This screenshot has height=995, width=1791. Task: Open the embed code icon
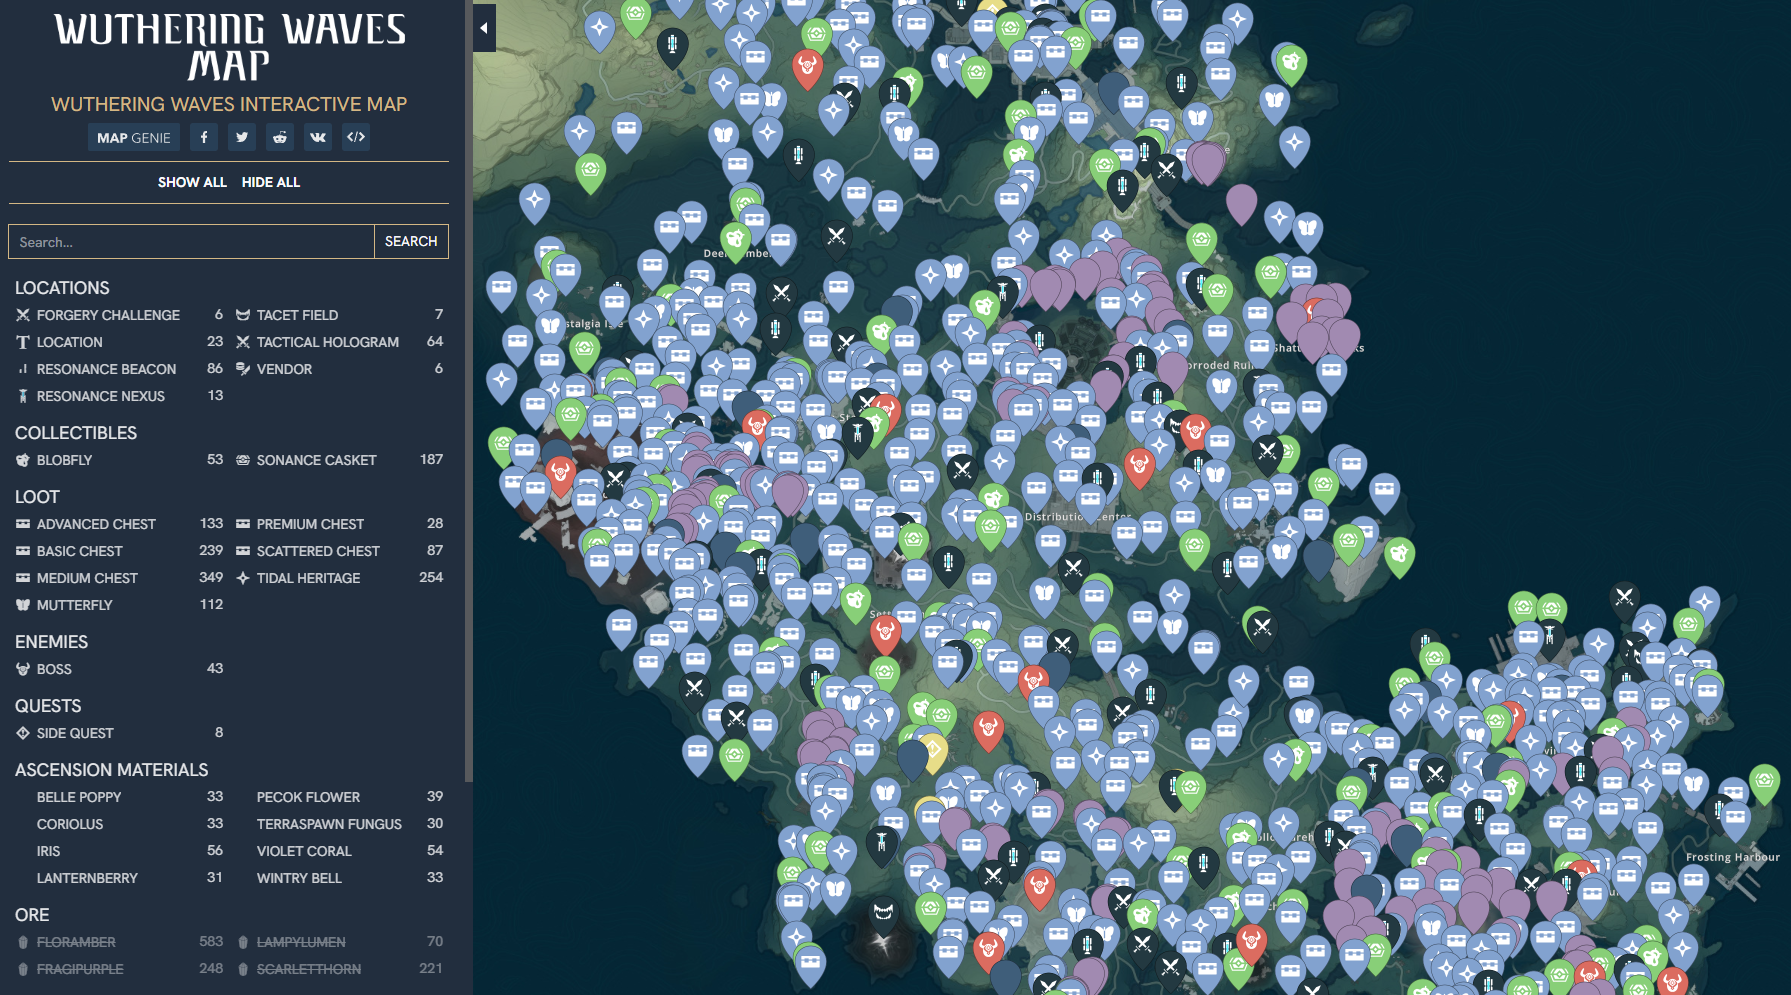pos(356,137)
